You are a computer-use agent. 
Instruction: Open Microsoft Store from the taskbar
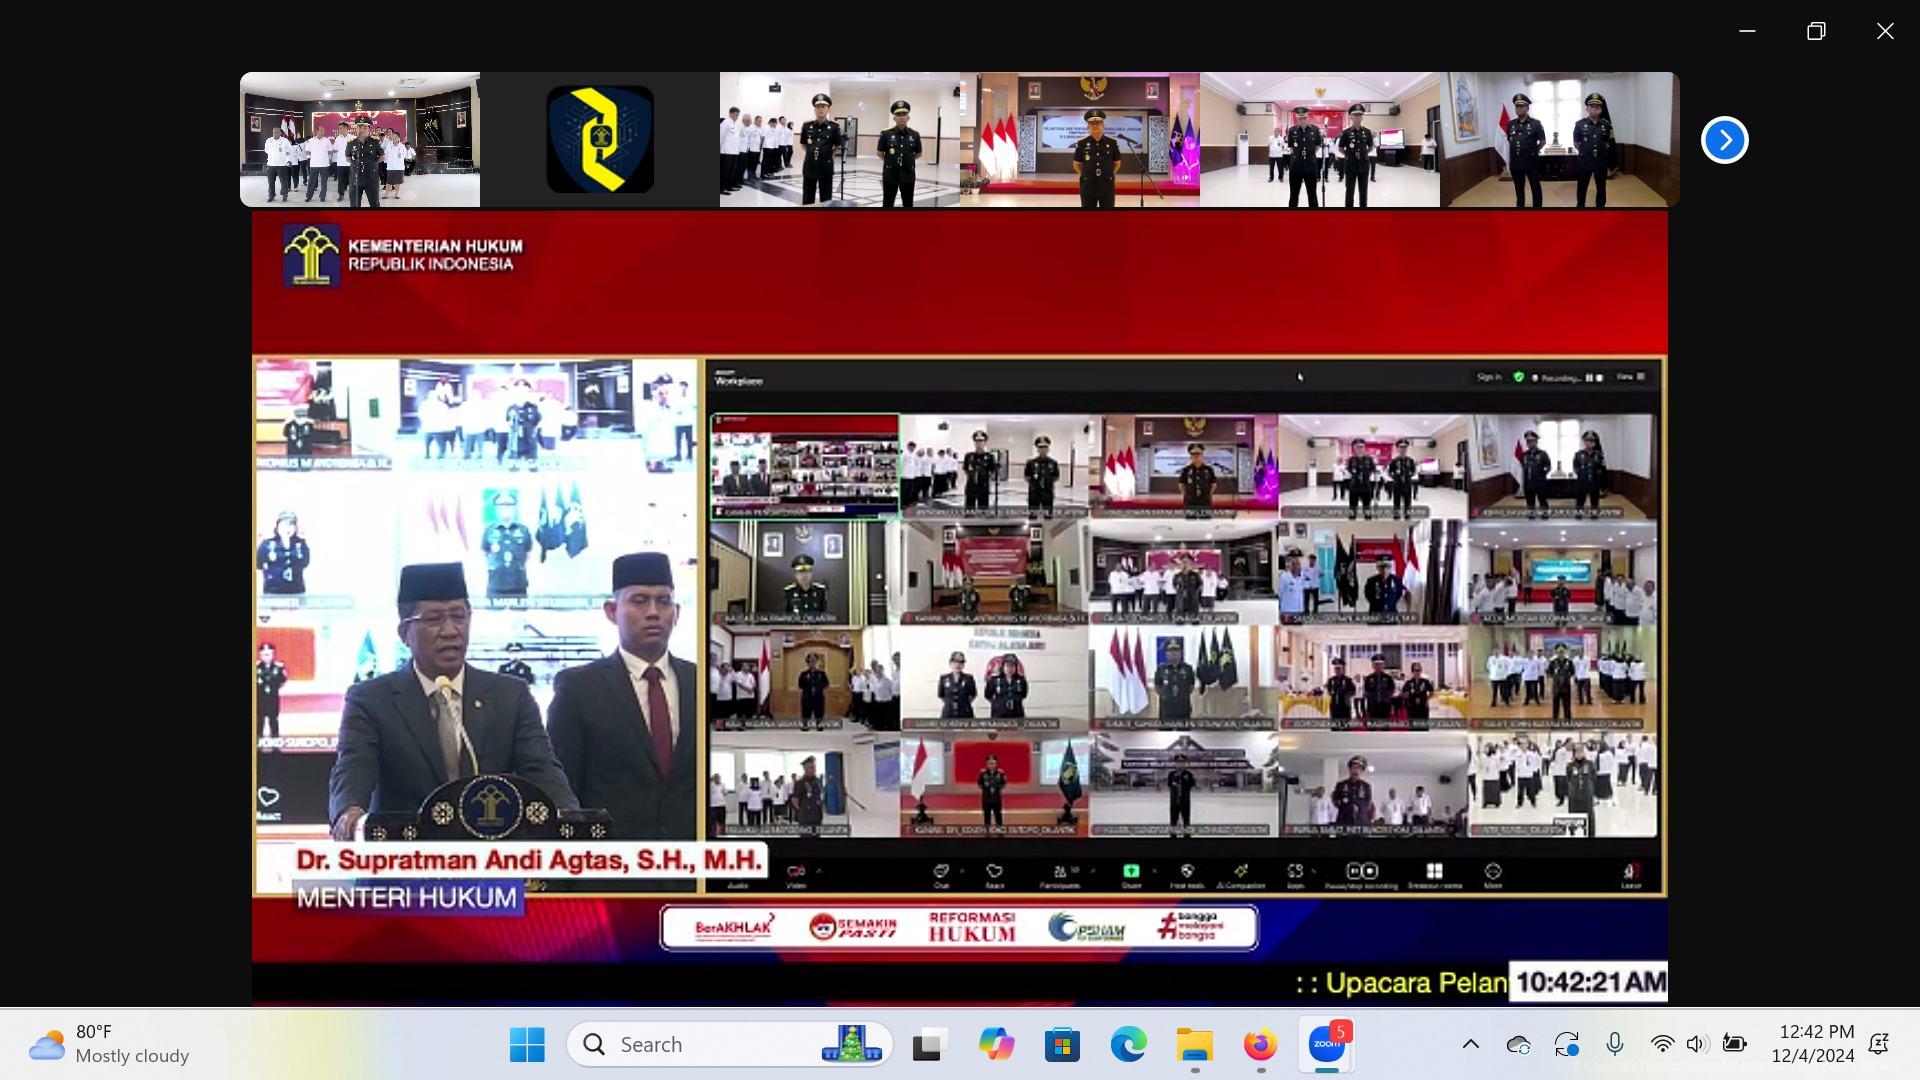[x=1062, y=1045]
